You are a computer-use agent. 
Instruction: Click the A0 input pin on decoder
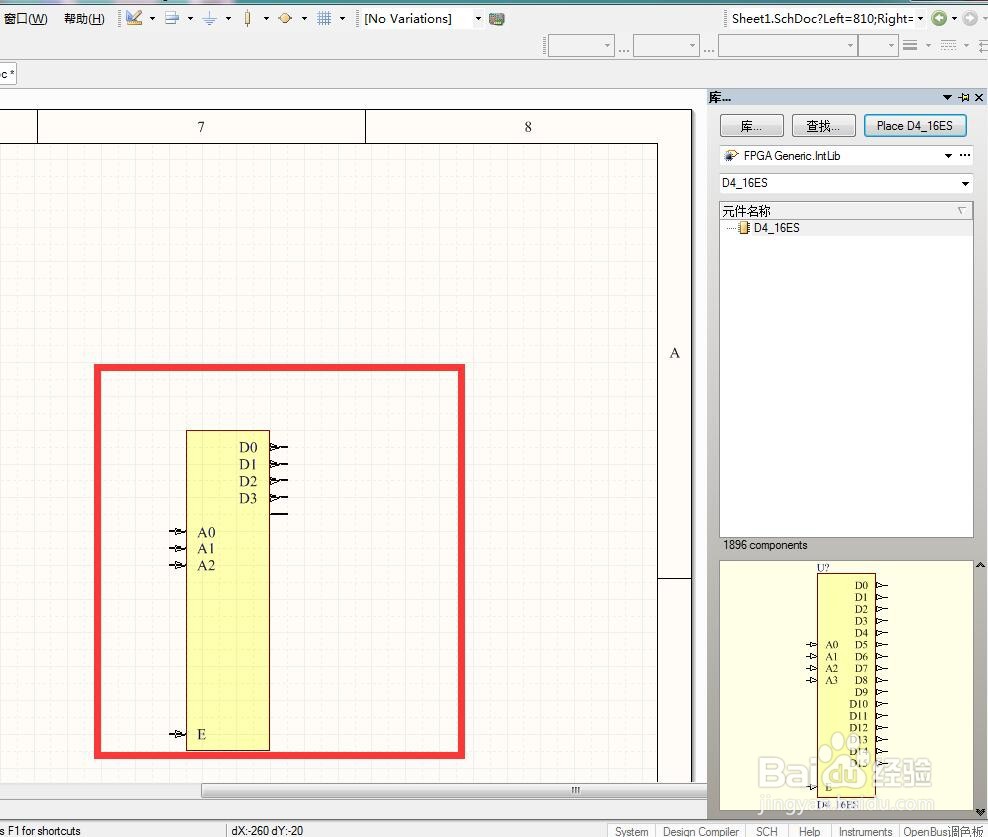click(x=178, y=532)
